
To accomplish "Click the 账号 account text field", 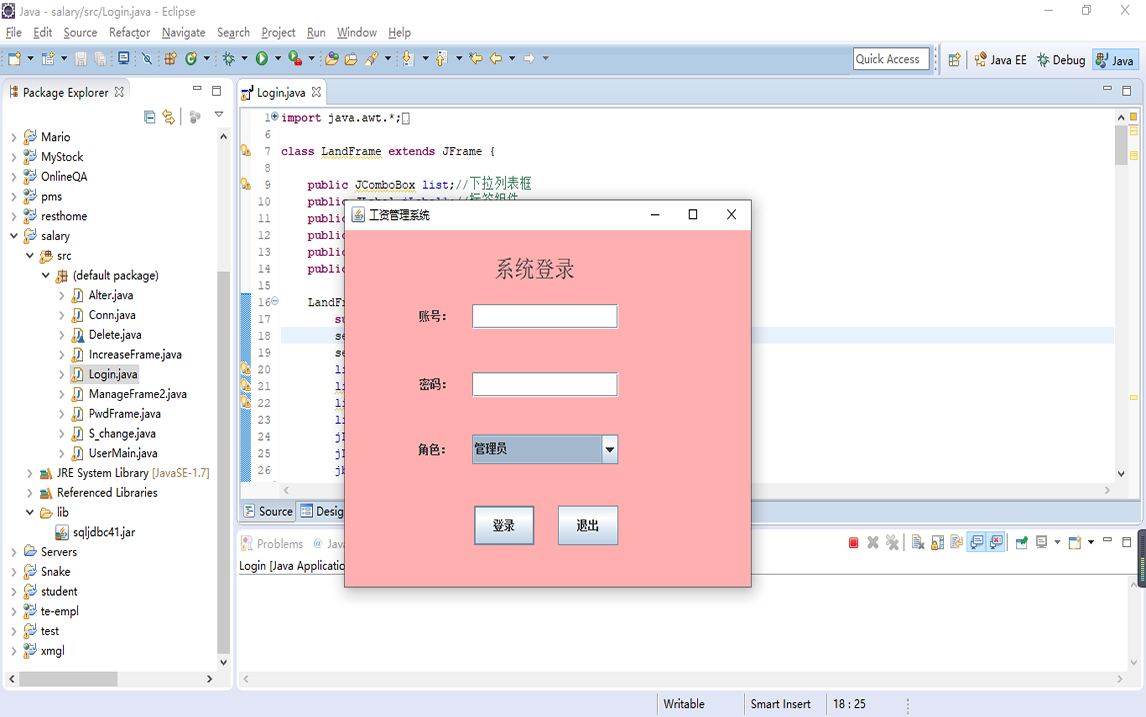I will [544, 316].
